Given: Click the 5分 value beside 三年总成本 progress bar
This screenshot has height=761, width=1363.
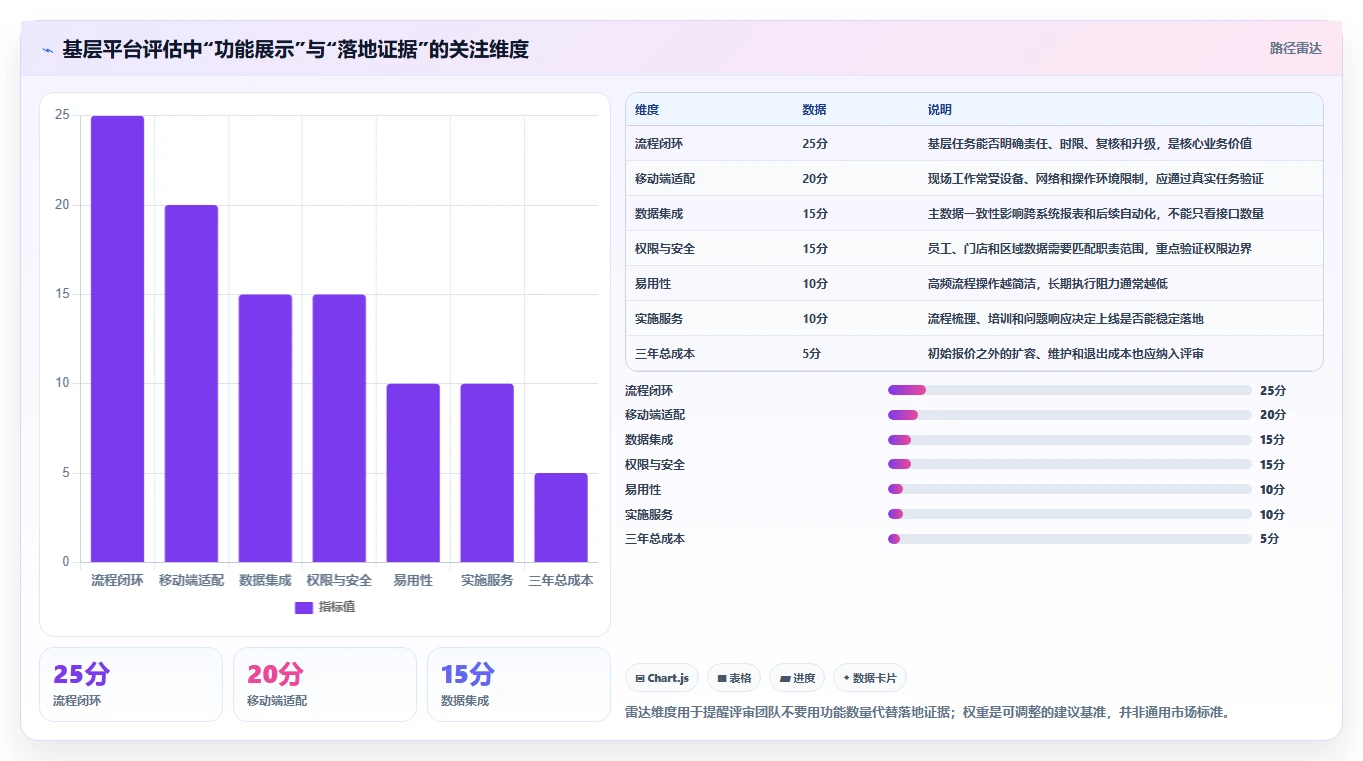Looking at the screenshot, I should (x=1270, y=539).
